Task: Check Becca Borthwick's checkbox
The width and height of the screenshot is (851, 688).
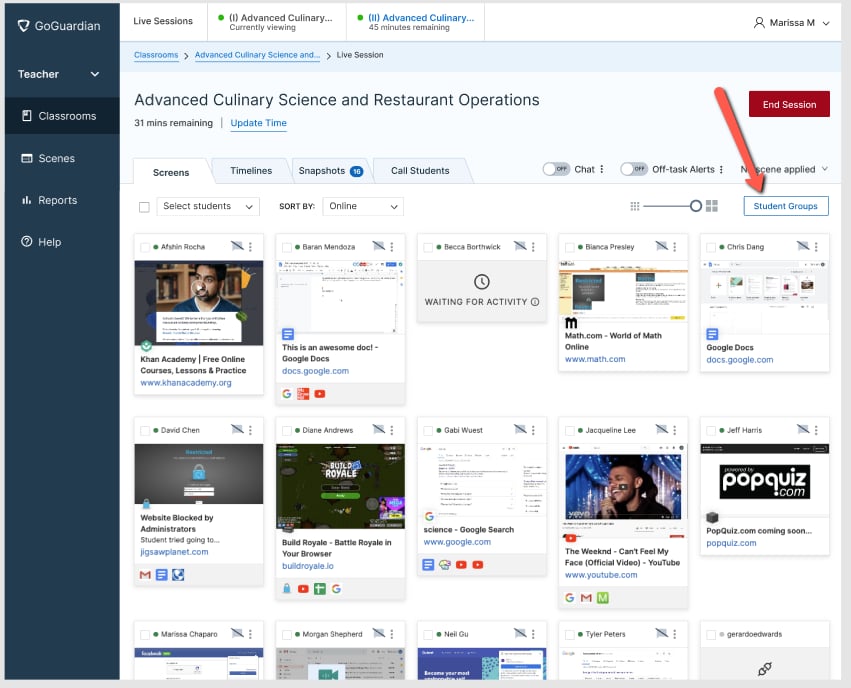Action: click(x=428, y=247)
